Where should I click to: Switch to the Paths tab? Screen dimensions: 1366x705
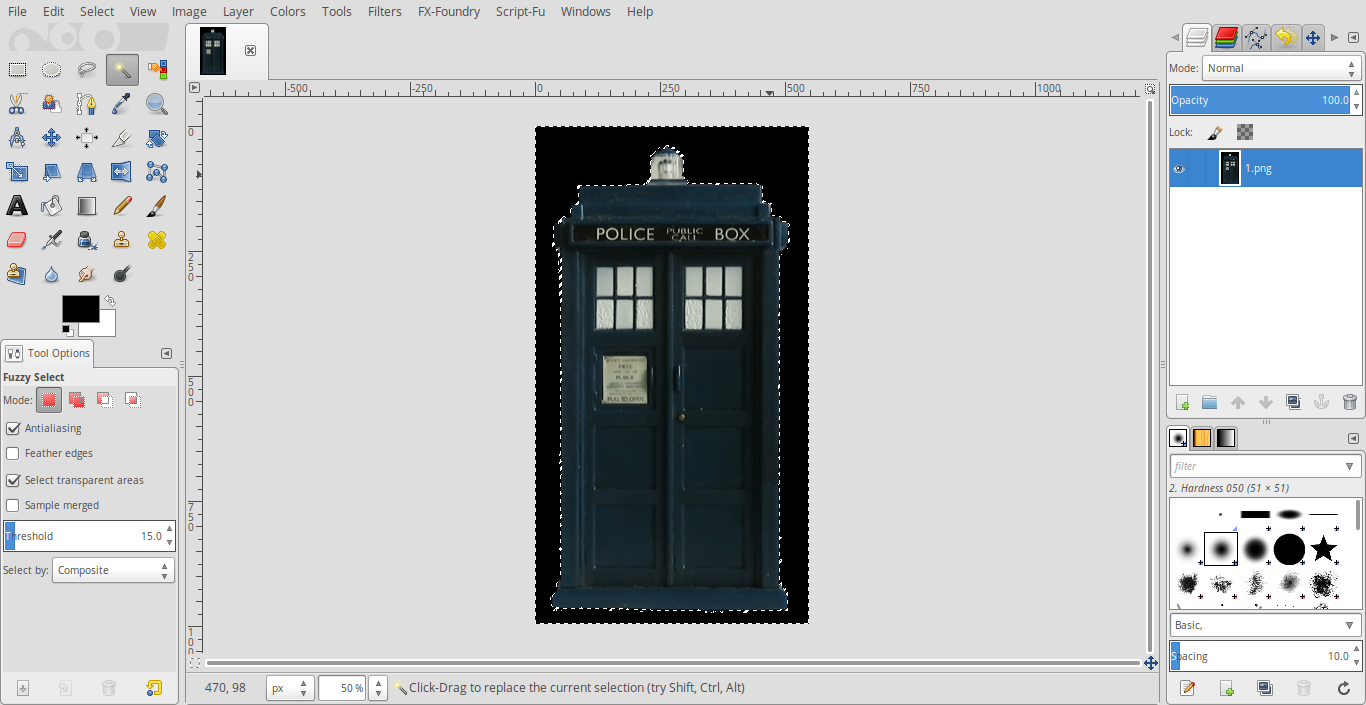(1256, 38)
